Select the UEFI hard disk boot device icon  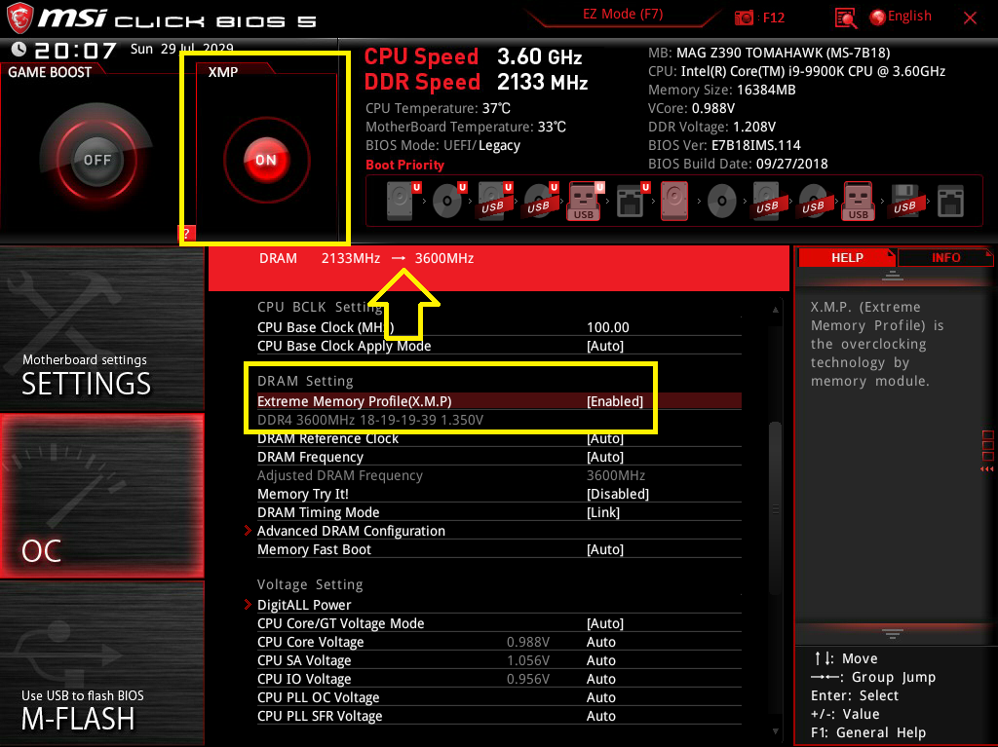tap(402, 201)
